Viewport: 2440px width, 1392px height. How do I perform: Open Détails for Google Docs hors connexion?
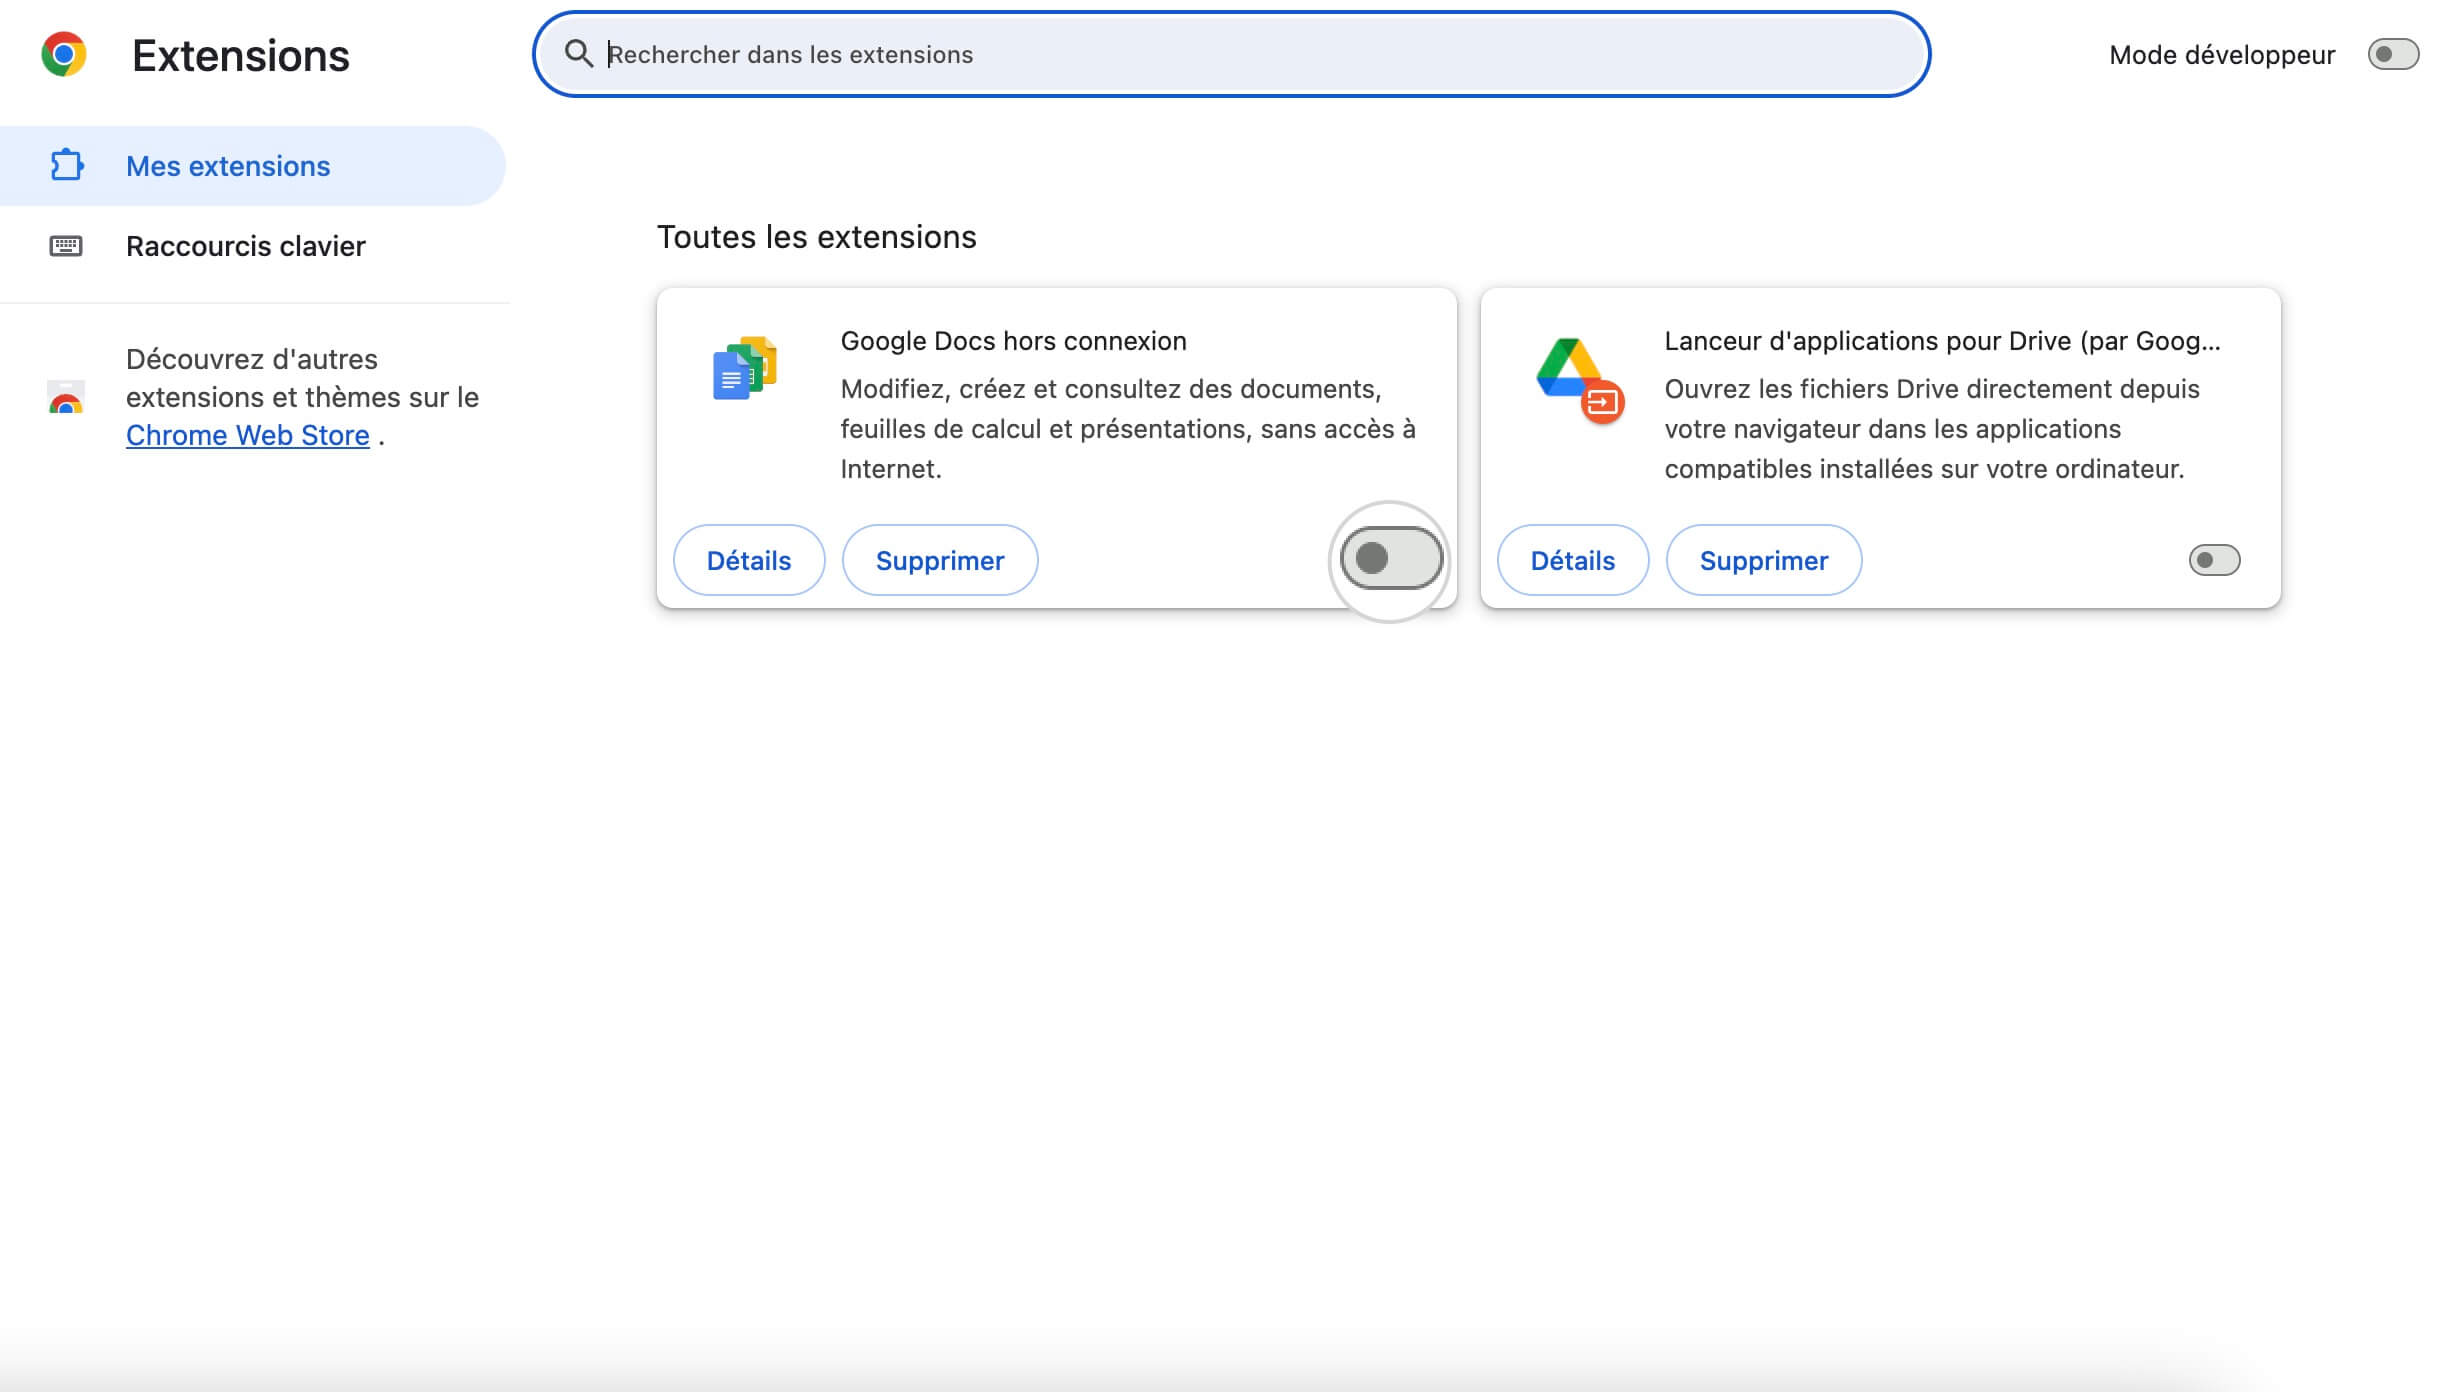749,560
